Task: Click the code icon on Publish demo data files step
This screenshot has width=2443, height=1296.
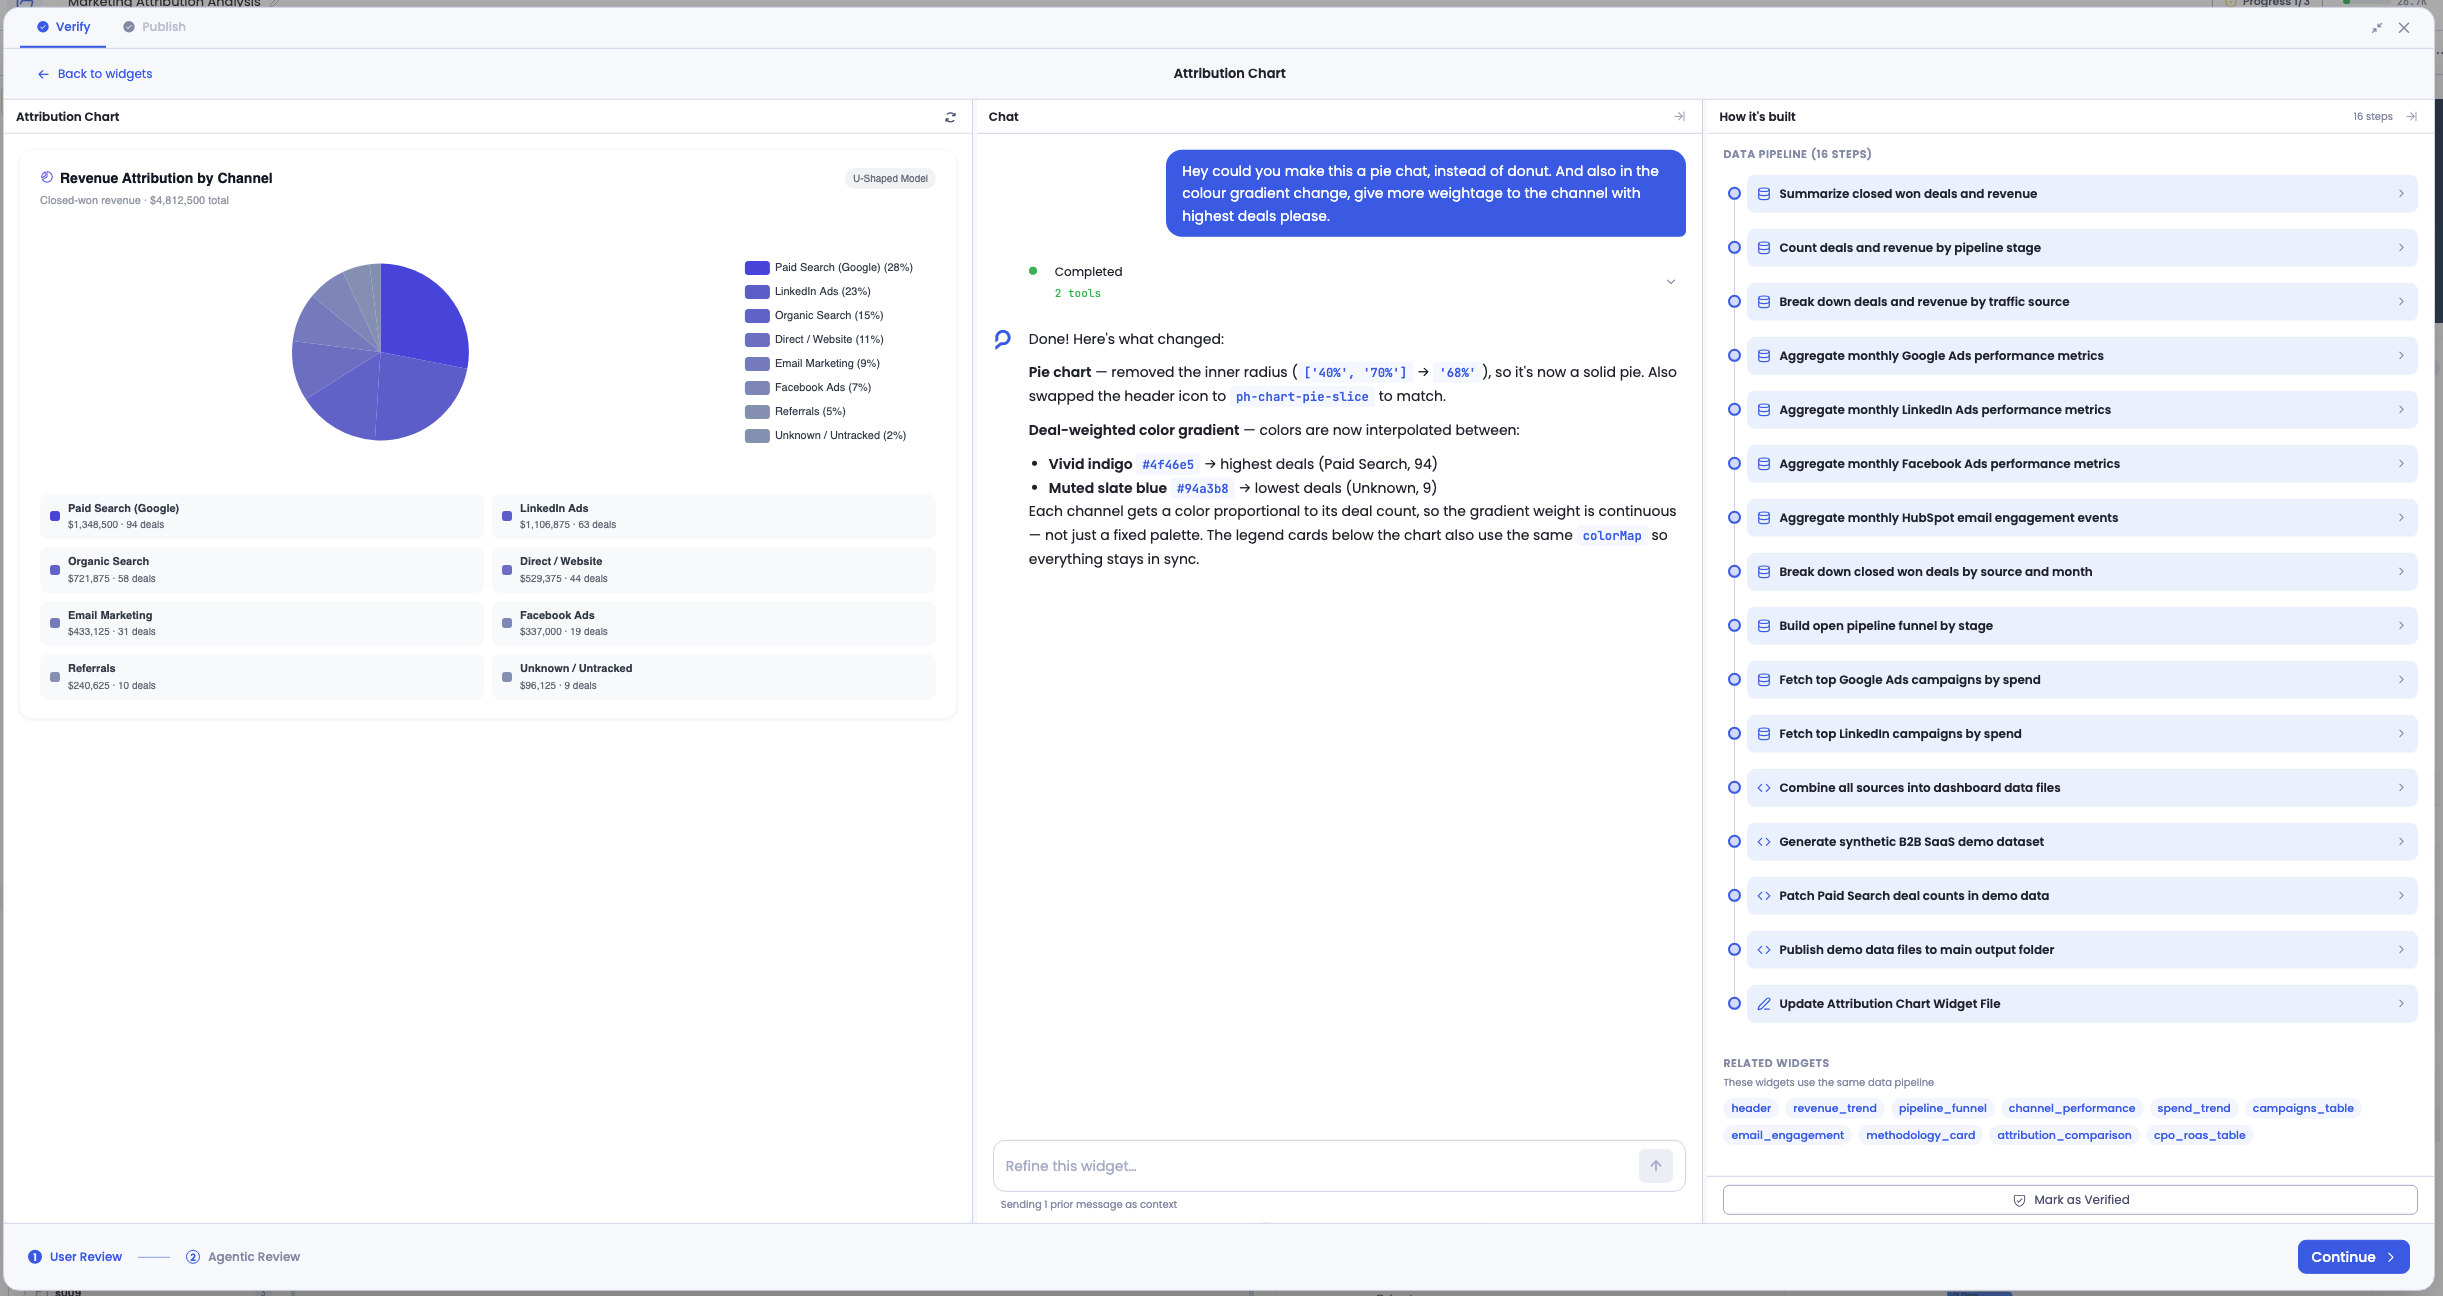Action: click(1764, 950)
